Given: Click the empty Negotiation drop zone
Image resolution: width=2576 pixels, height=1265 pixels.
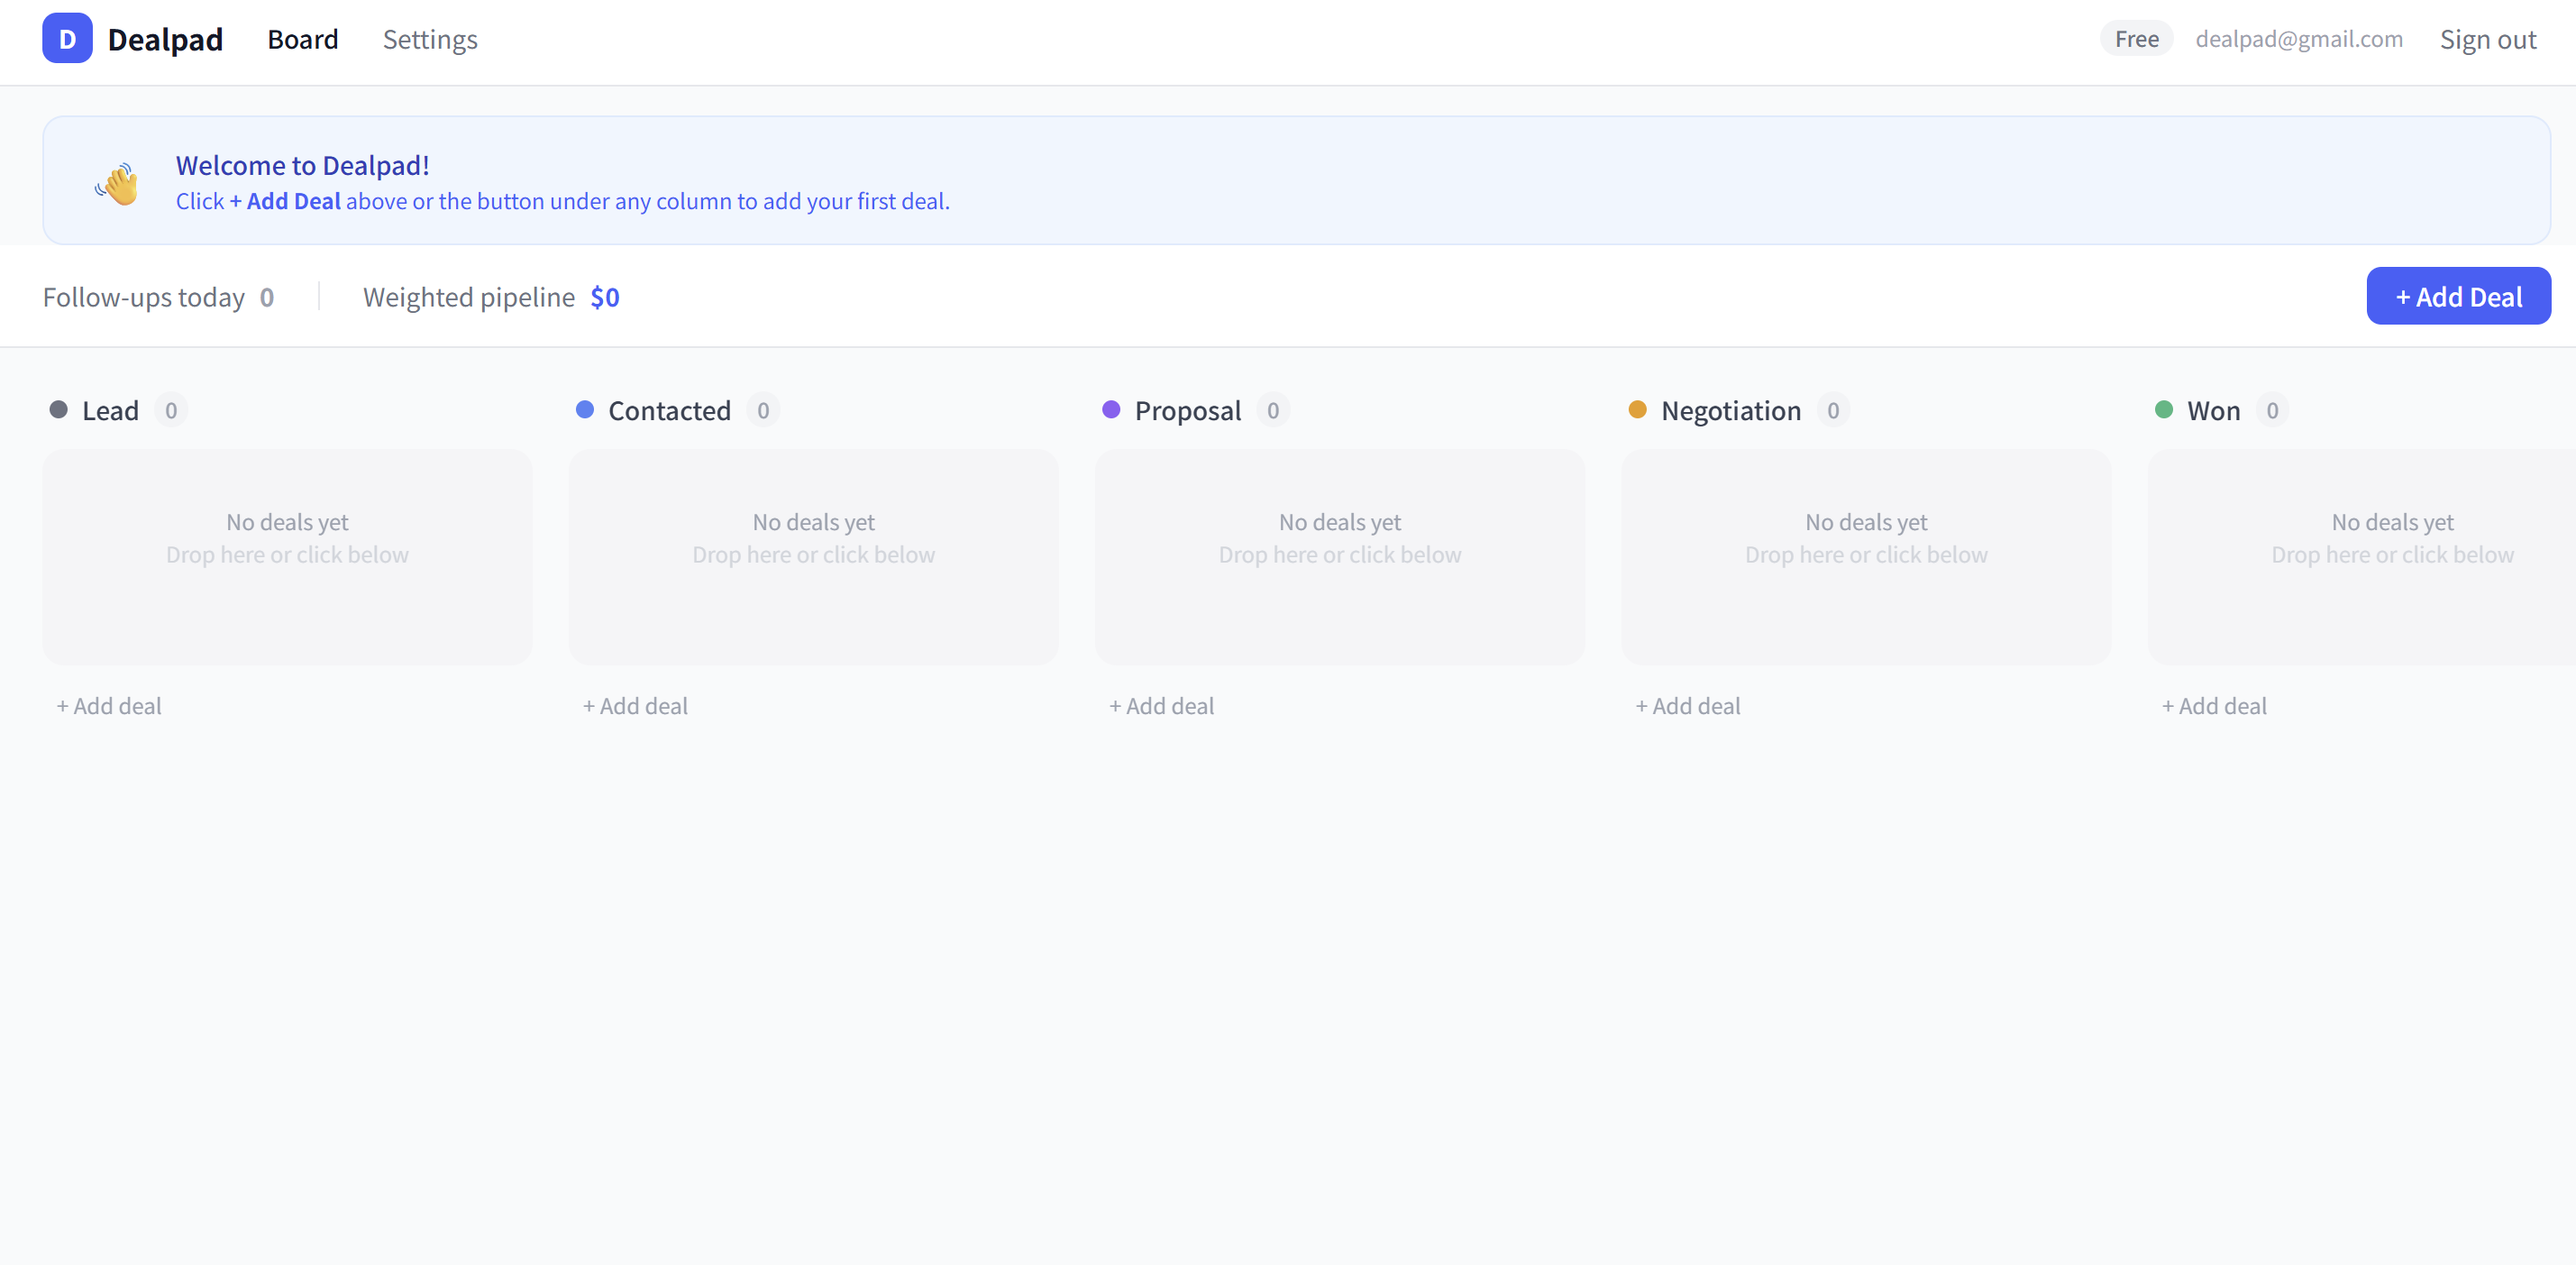Looking at the screenshot, I should 1866,557.
